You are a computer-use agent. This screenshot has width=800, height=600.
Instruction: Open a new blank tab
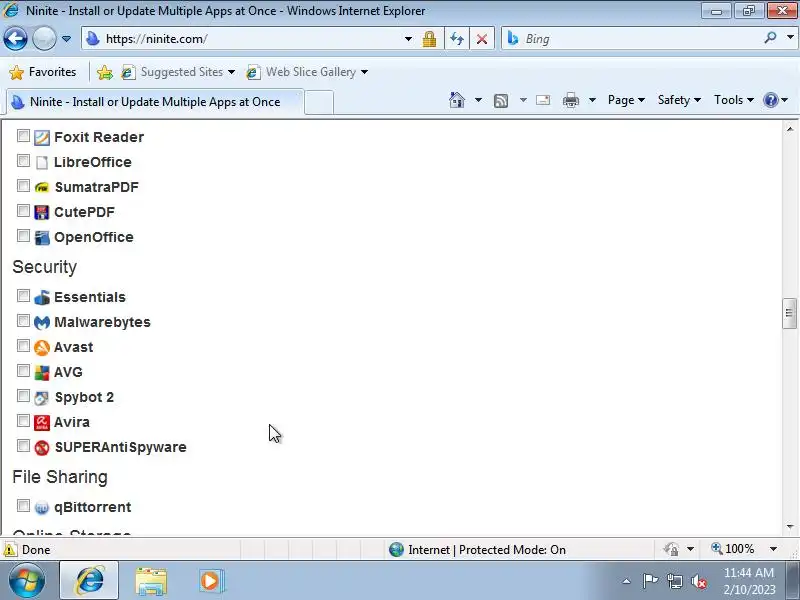pos(319,102)
